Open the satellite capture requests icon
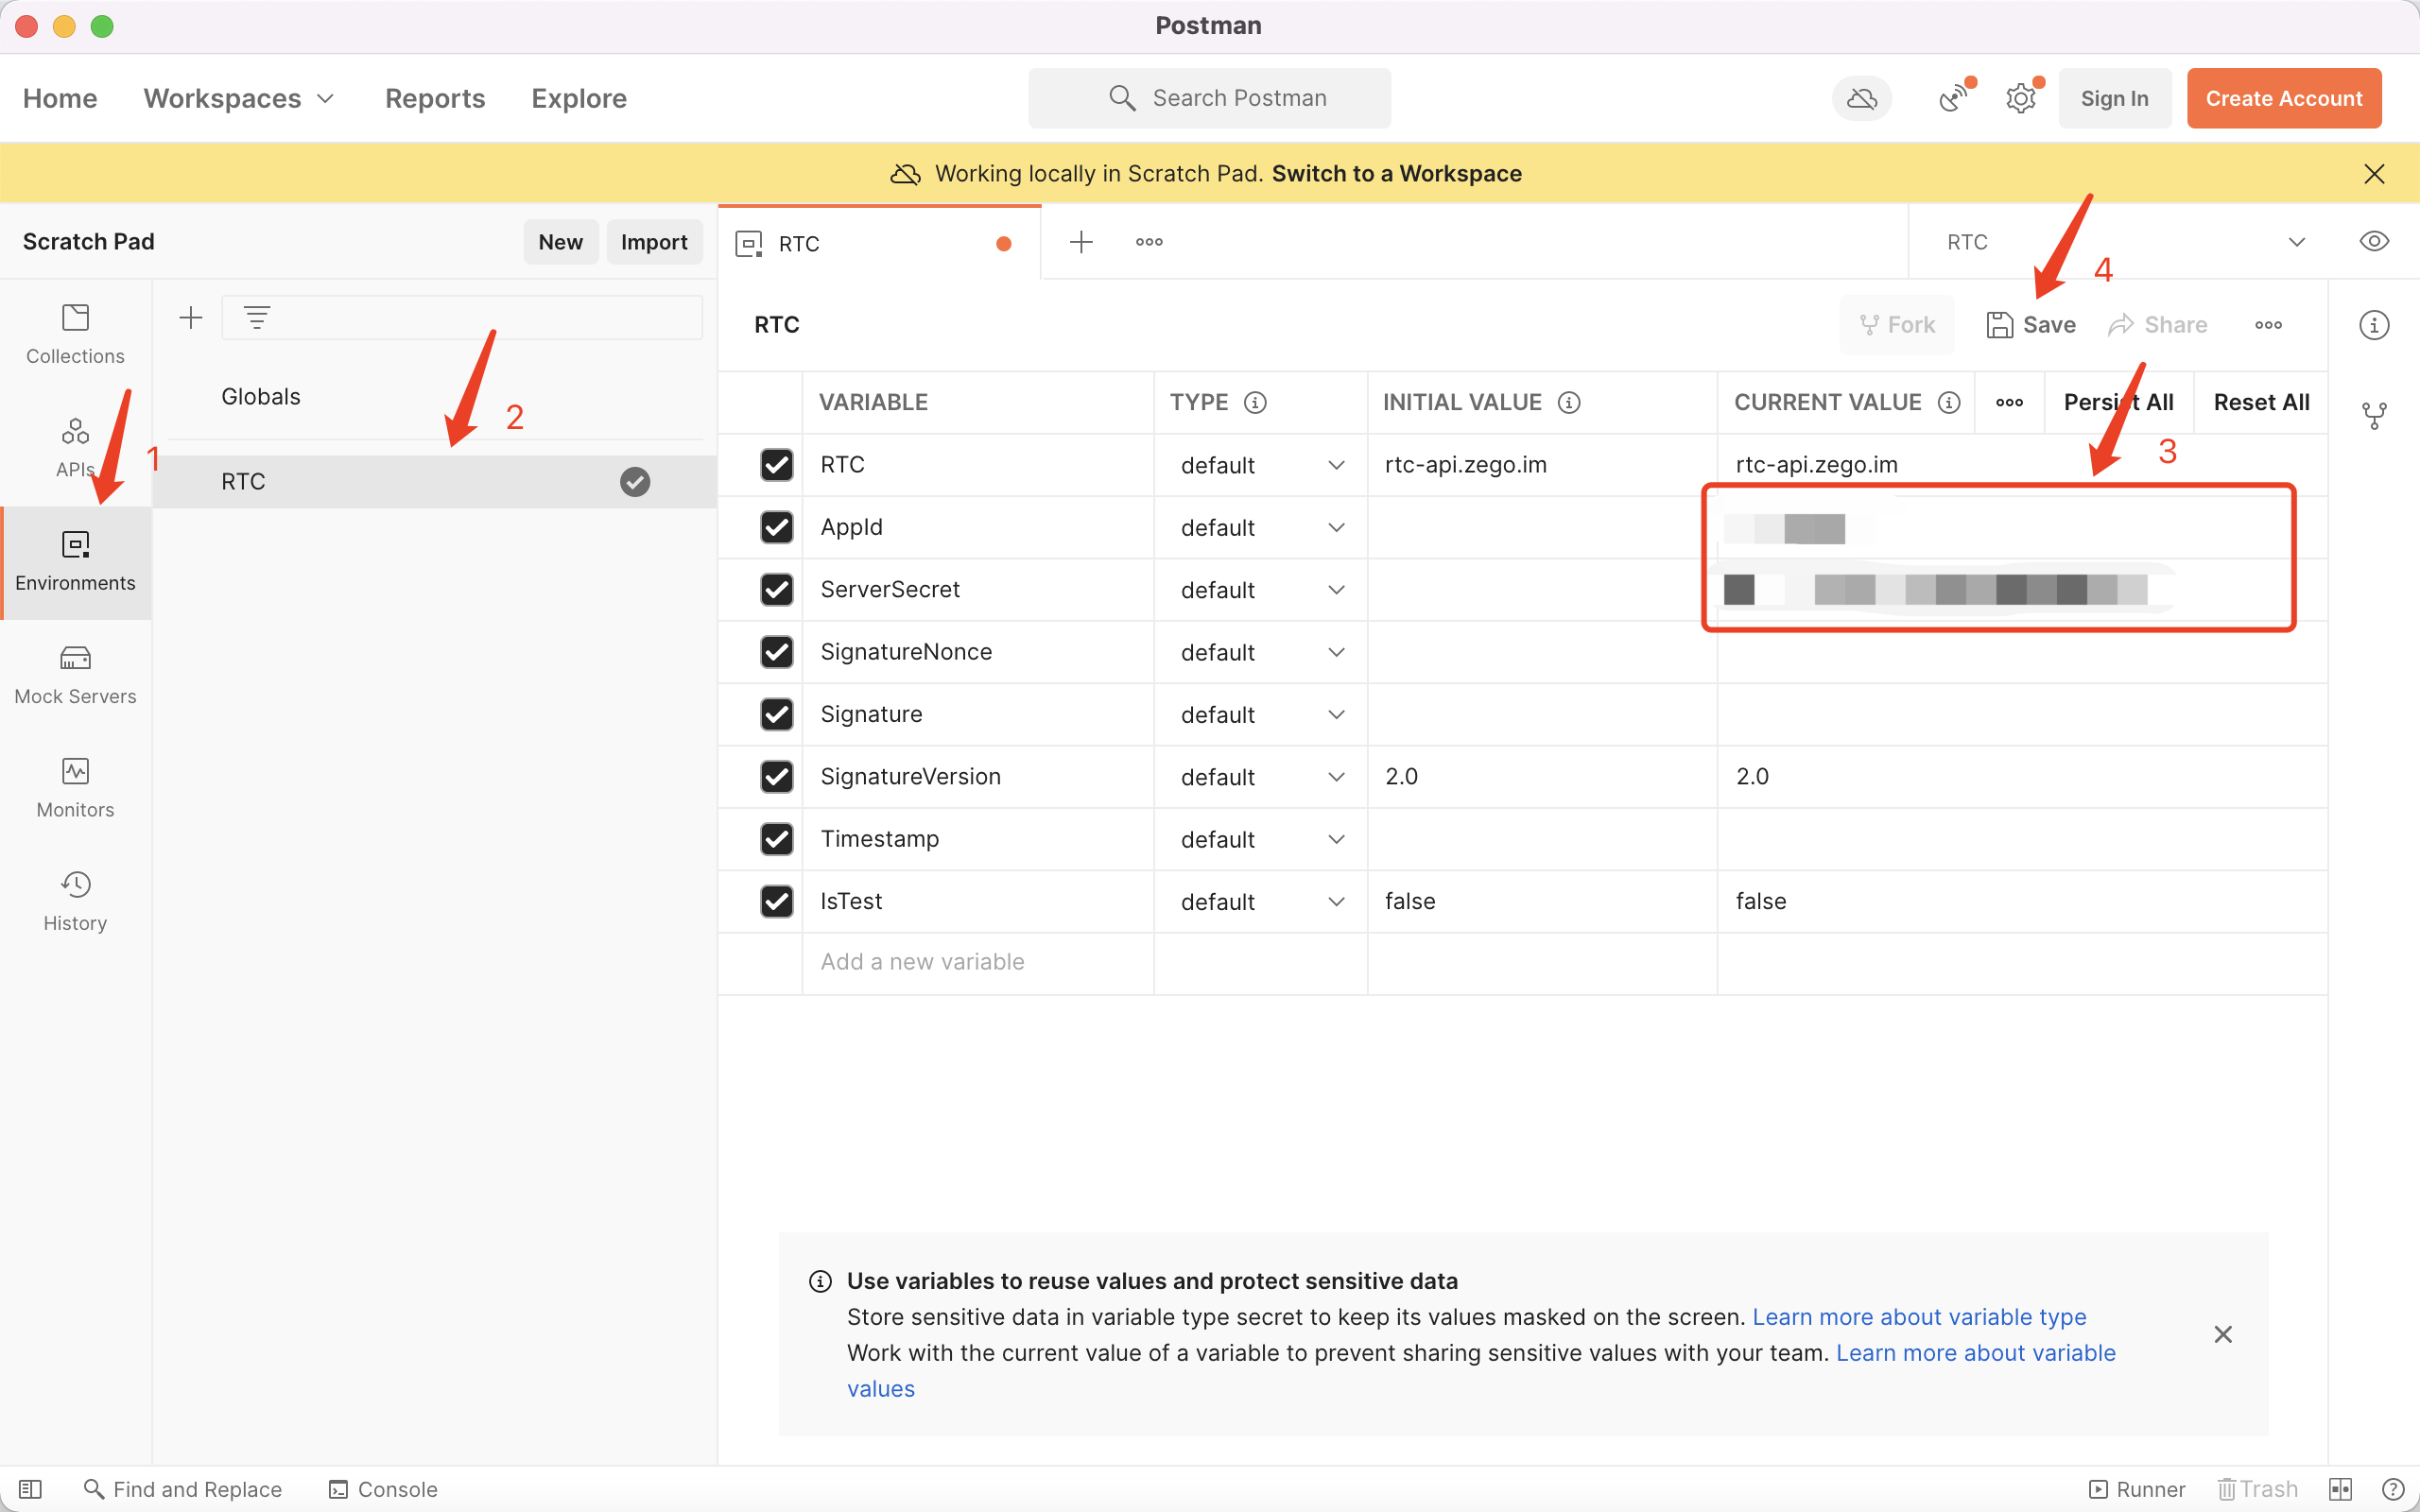Screen dimensions: 2420x1512 [x=1953, y=98]
